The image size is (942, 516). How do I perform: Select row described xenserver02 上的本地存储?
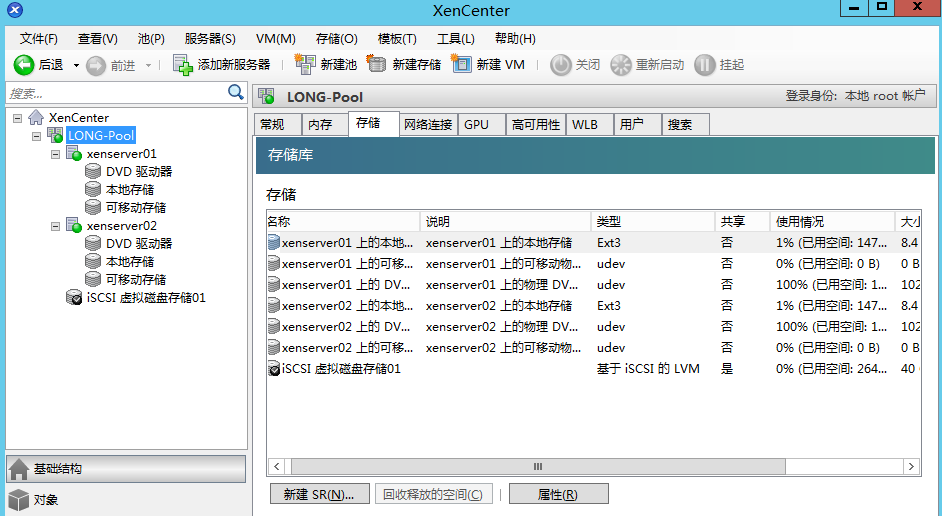[594, 306]
